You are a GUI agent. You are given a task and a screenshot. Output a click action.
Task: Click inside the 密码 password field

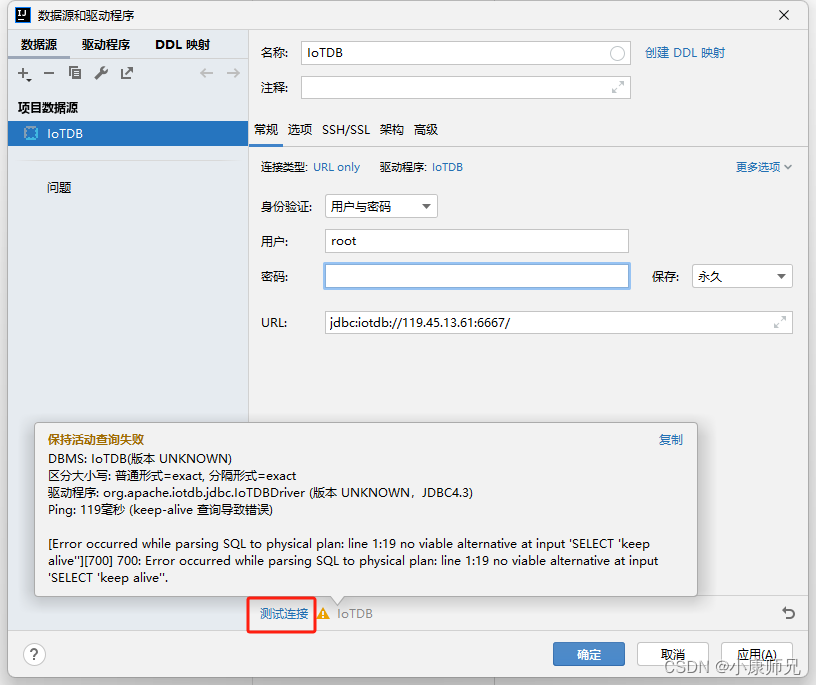(x=476, y=276)
